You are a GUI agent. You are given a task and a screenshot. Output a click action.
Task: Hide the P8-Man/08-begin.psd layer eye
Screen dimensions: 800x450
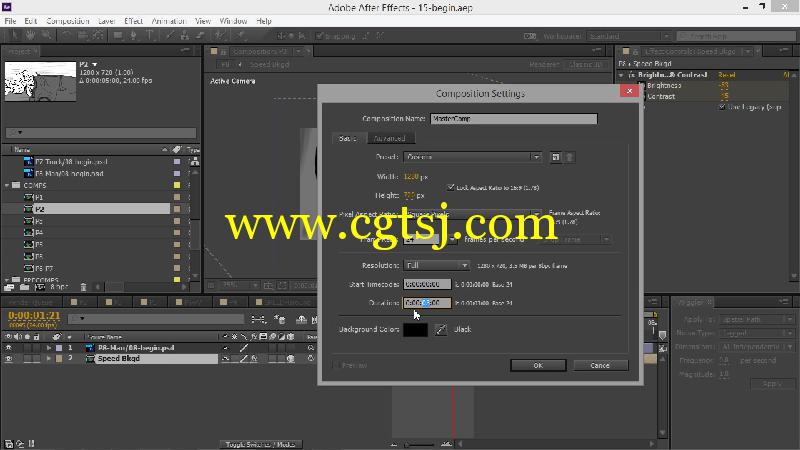tap(9, 347)
